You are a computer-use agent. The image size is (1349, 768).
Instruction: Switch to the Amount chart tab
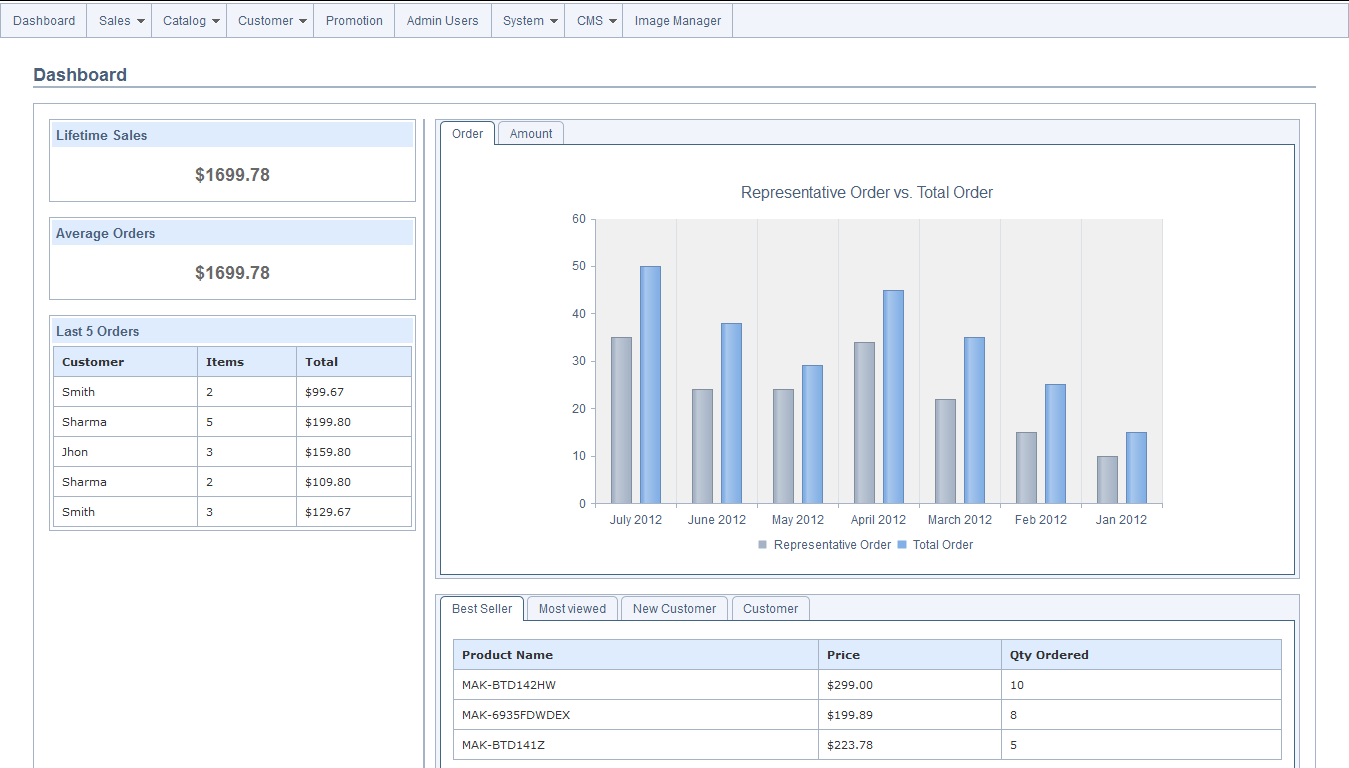tap(531, 134)
